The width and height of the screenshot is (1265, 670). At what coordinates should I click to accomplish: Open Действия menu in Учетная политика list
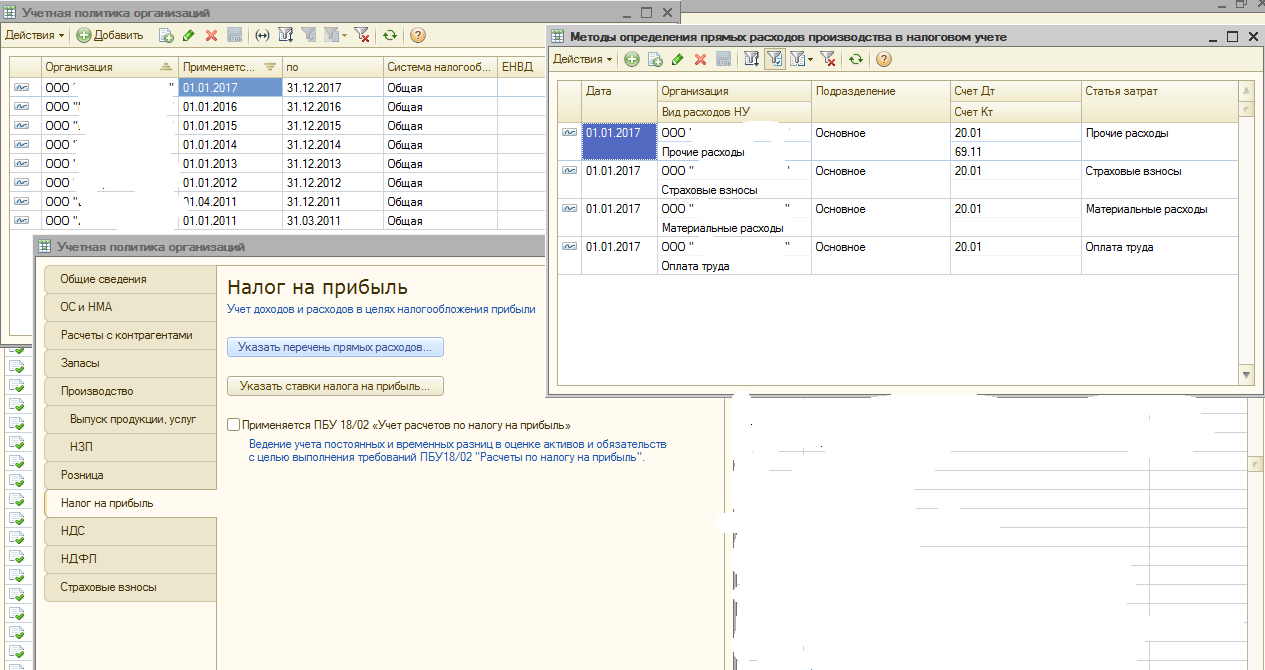point(35,35)
